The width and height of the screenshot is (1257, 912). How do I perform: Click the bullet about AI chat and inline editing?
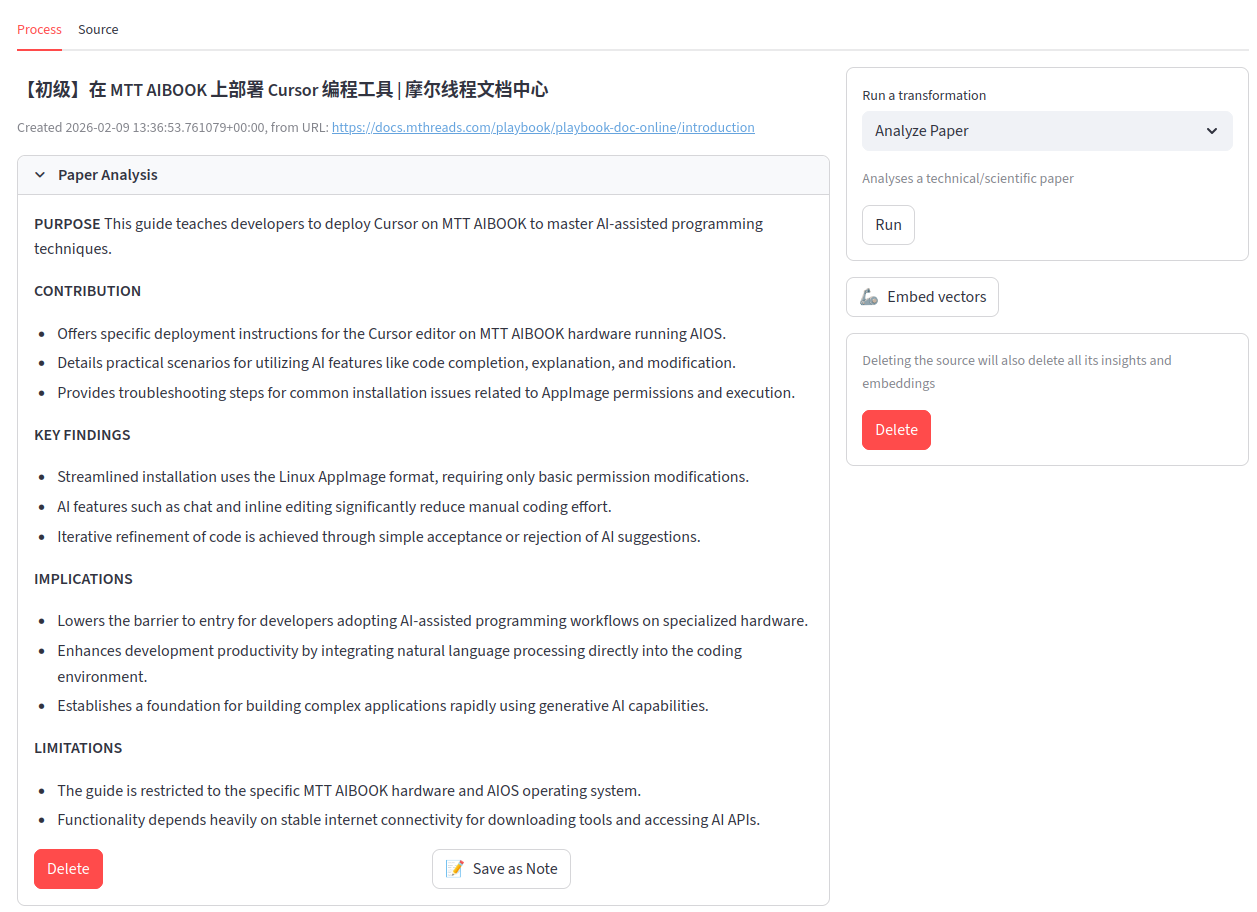pyautogui.click(x=334, y=507)
